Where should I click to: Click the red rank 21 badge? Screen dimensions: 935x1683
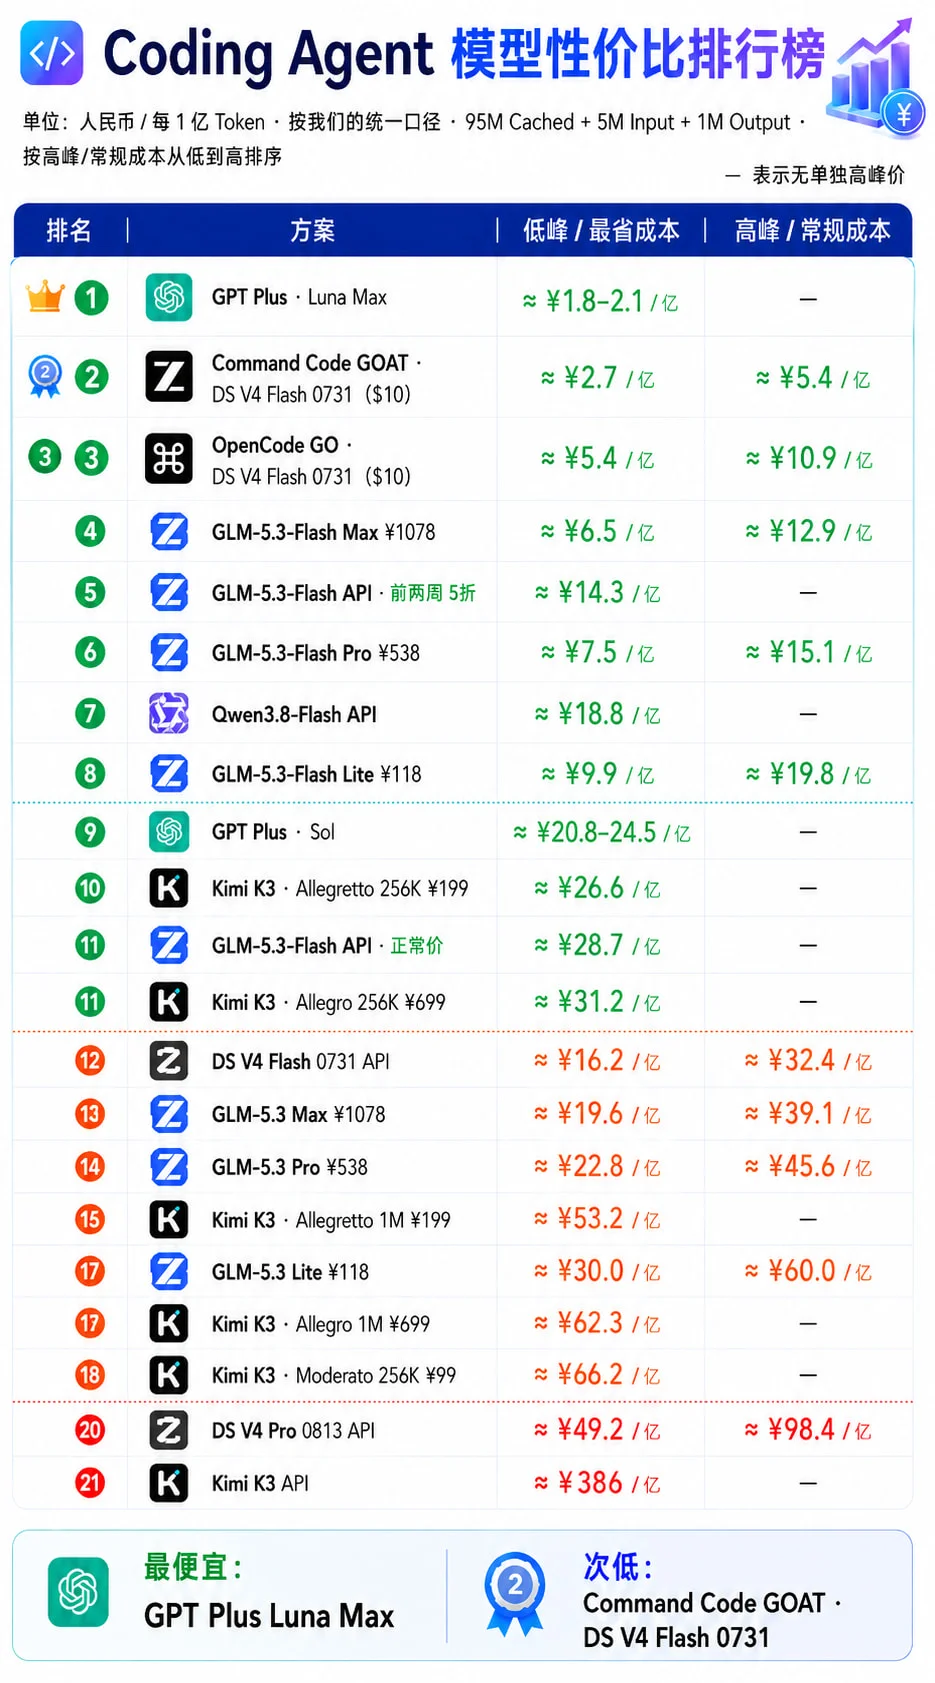point(90,1483)
